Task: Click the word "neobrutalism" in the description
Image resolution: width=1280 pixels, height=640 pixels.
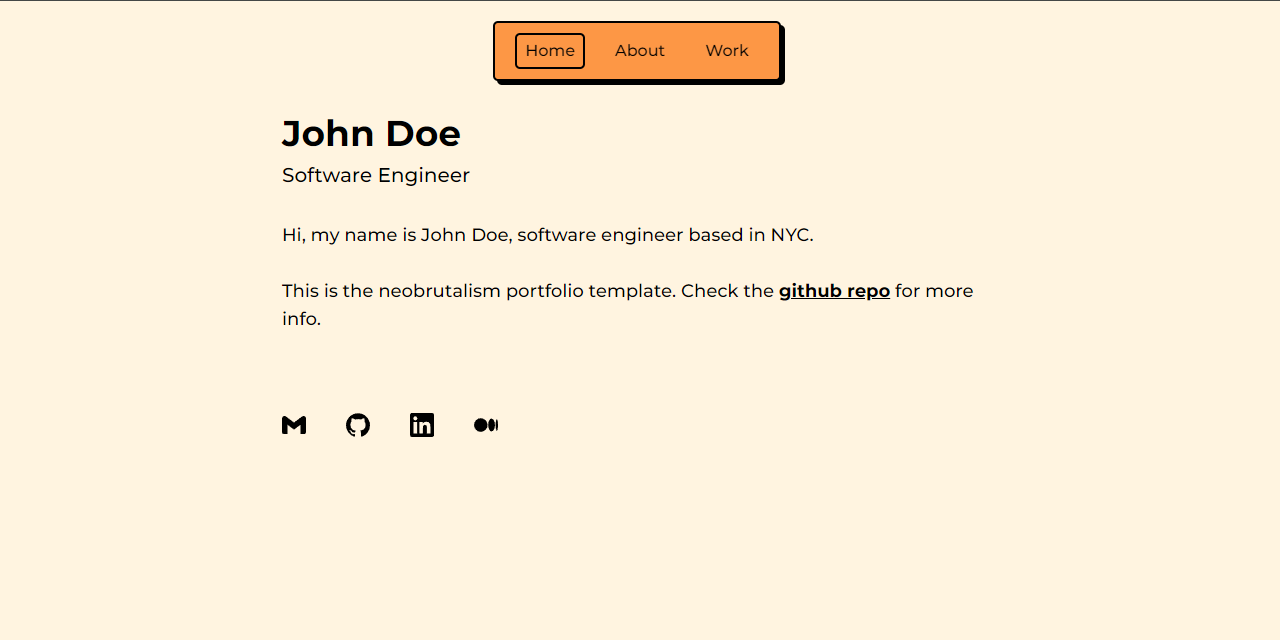Action: pyautogui.click(x=439, y=291)
